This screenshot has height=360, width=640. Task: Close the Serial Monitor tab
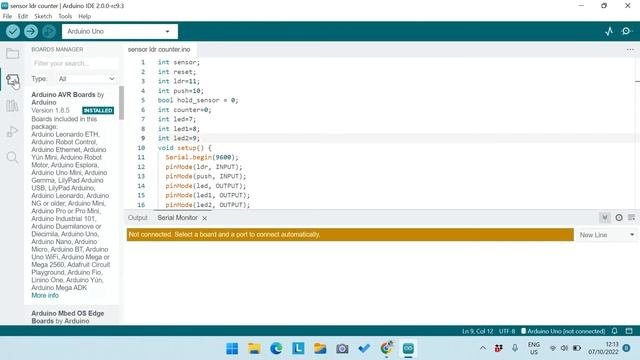pyautogui.click(x=204, y=218)
